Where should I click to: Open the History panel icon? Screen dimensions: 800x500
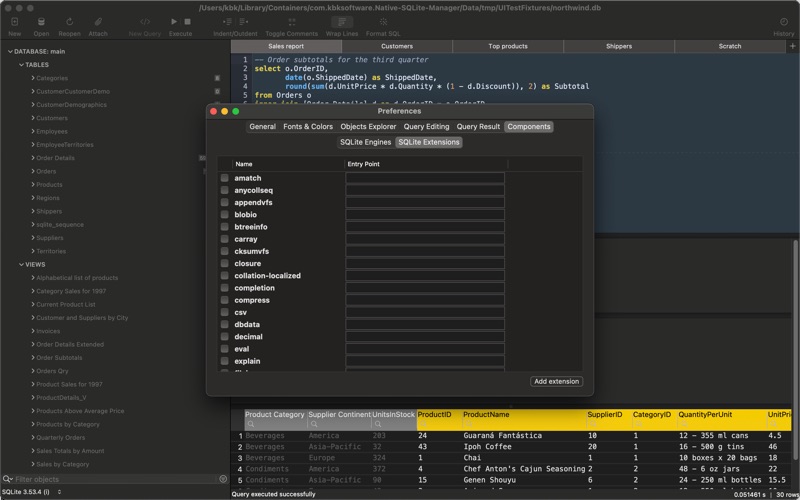pyautogui.click(x=784, y=21)
